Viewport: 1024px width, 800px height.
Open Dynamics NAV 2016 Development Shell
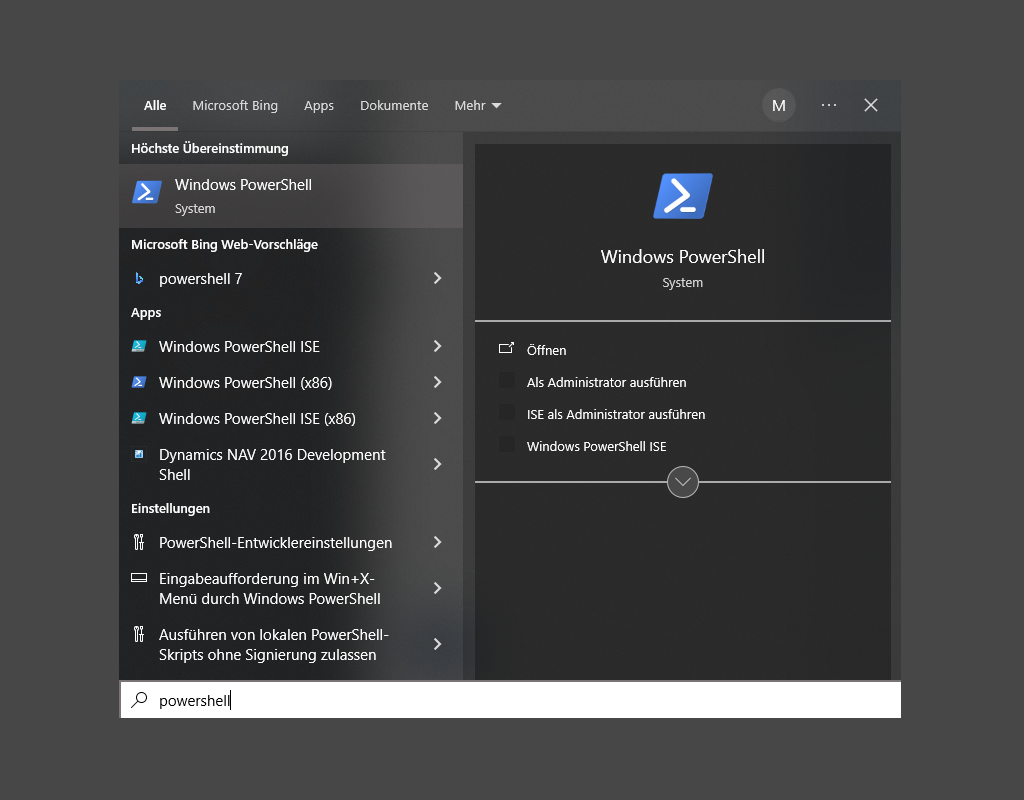(271, 463)
